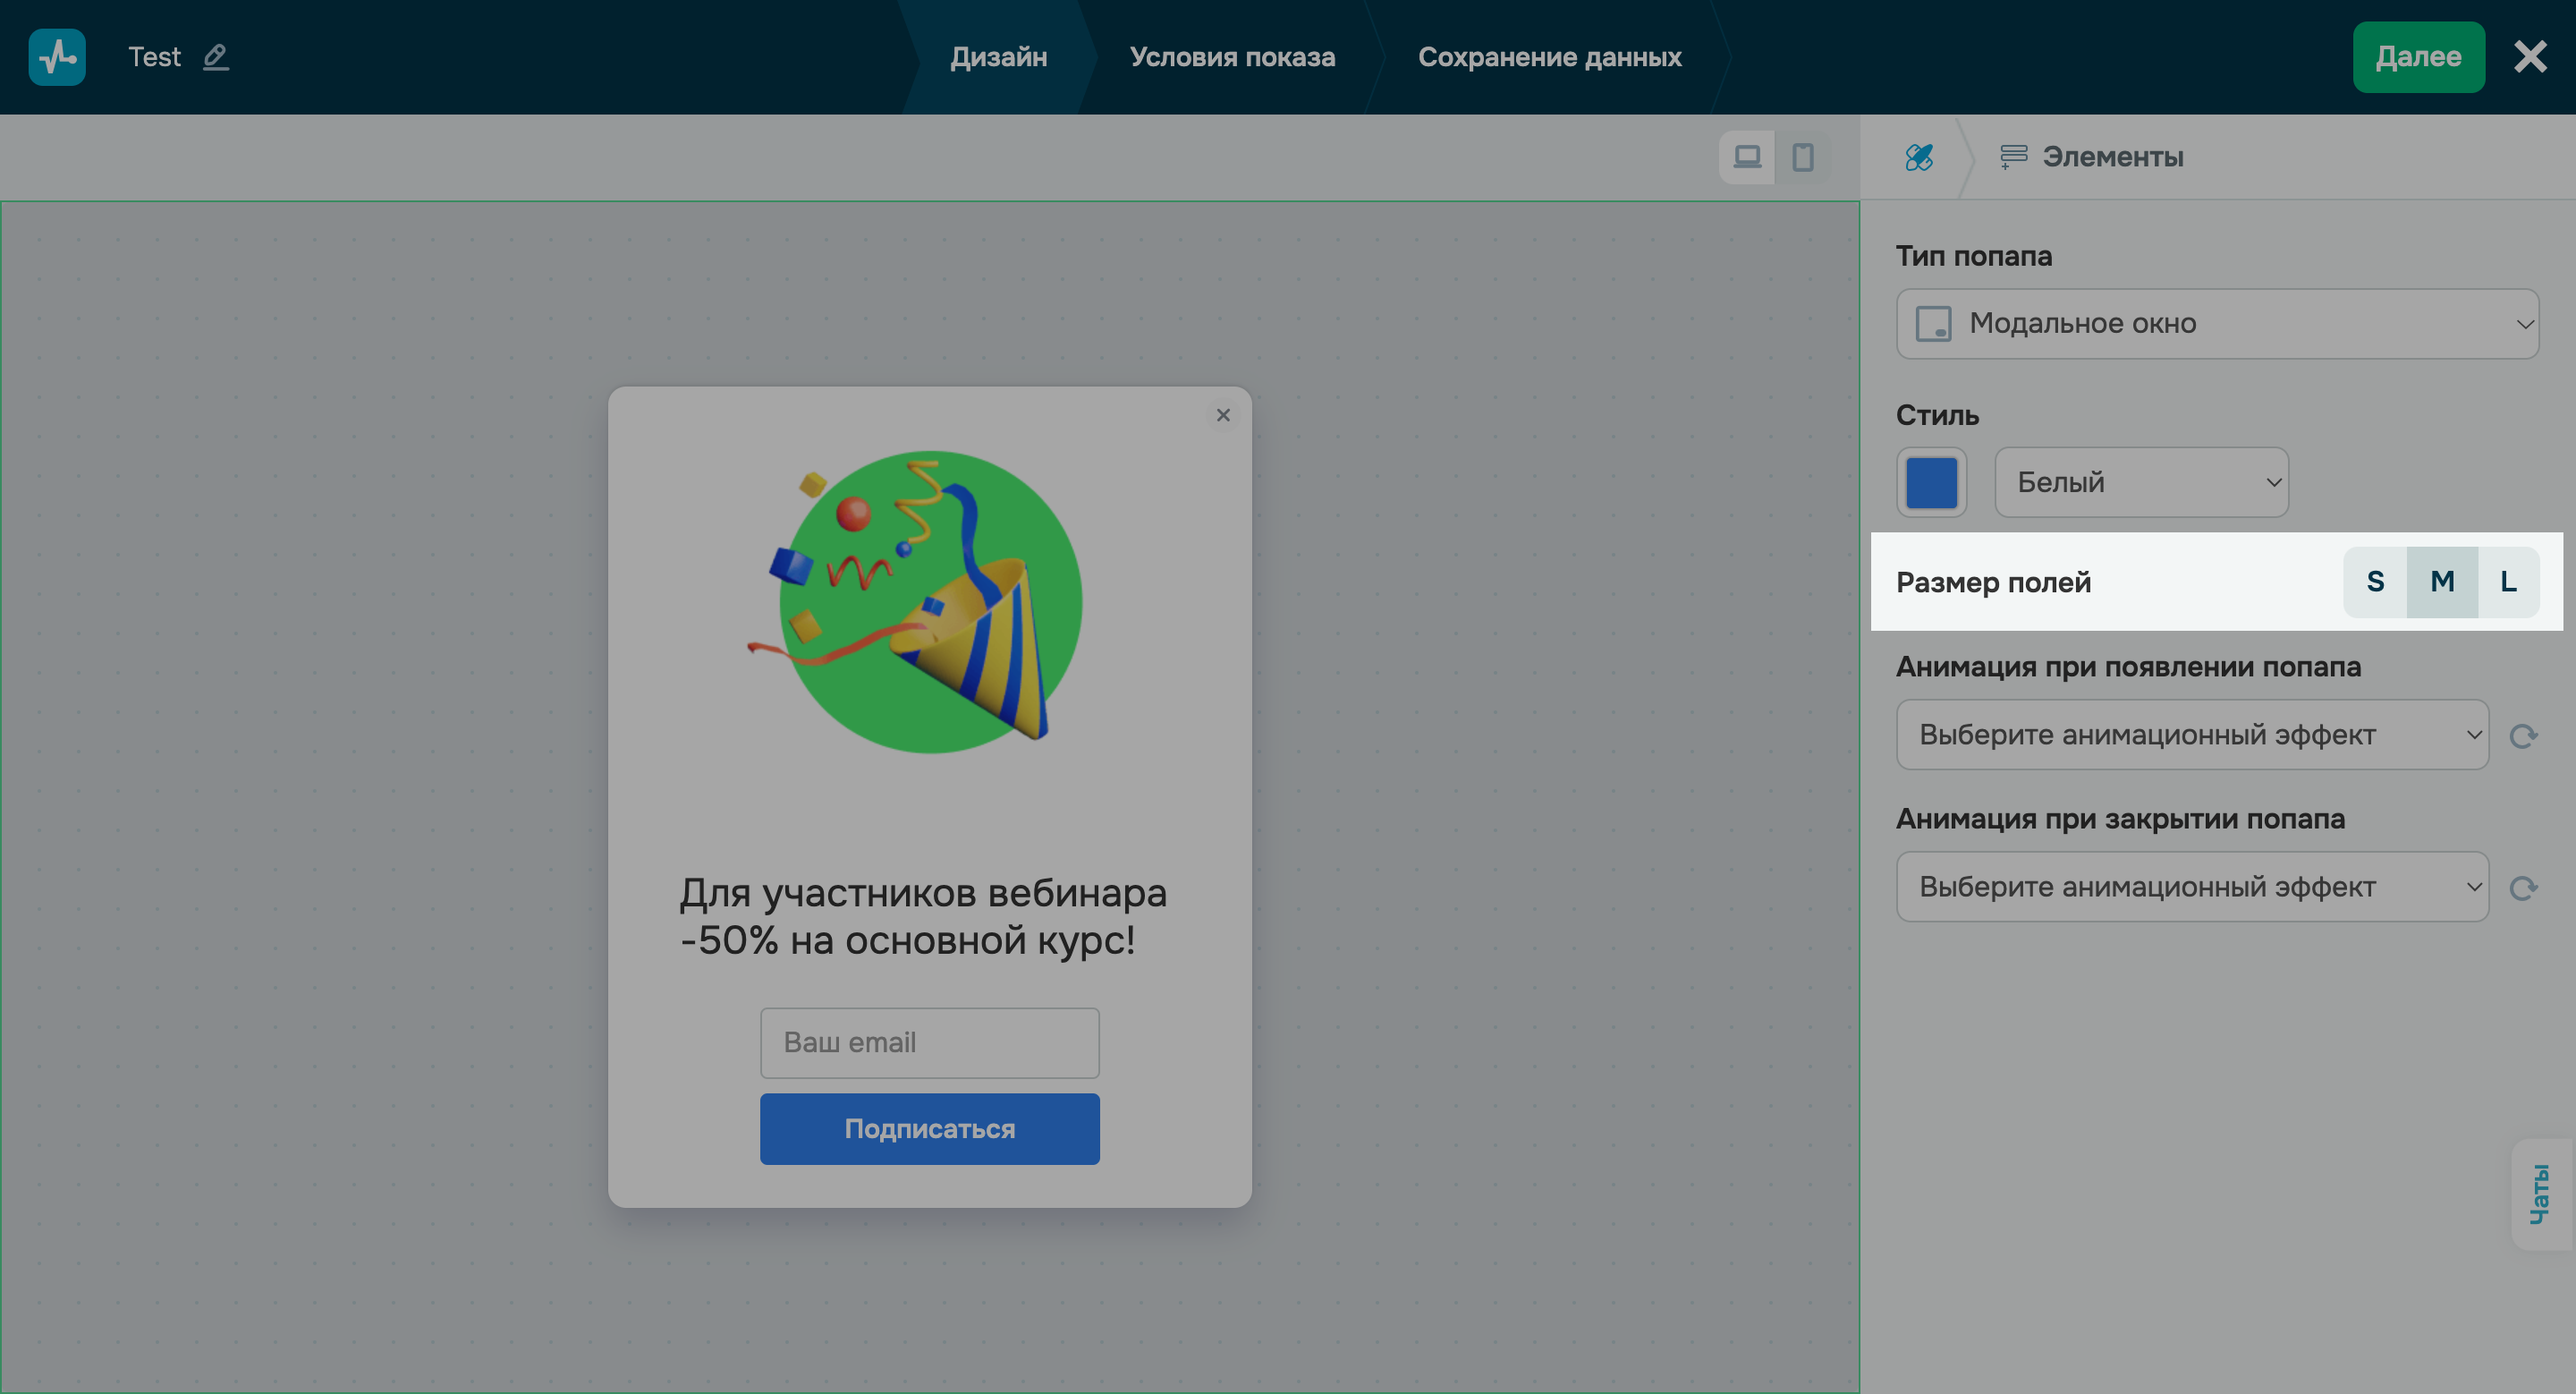
Task: Expand the animation effect dropdown for popup appearance
Action: (2192, 735)
